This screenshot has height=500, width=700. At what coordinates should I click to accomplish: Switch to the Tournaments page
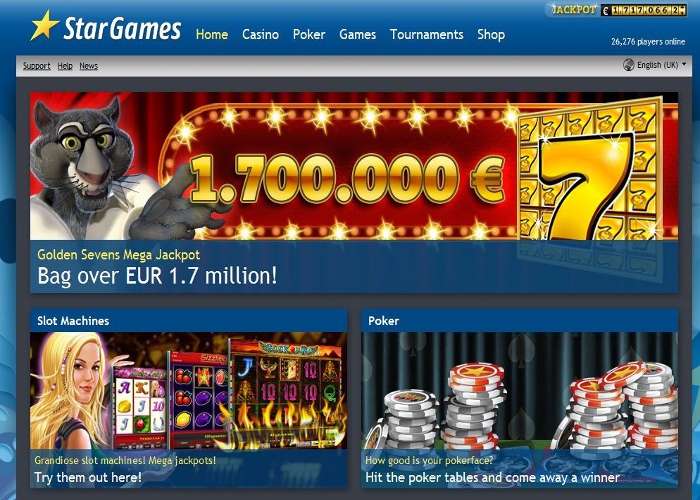pyautogui.click(x=426, y=34)
